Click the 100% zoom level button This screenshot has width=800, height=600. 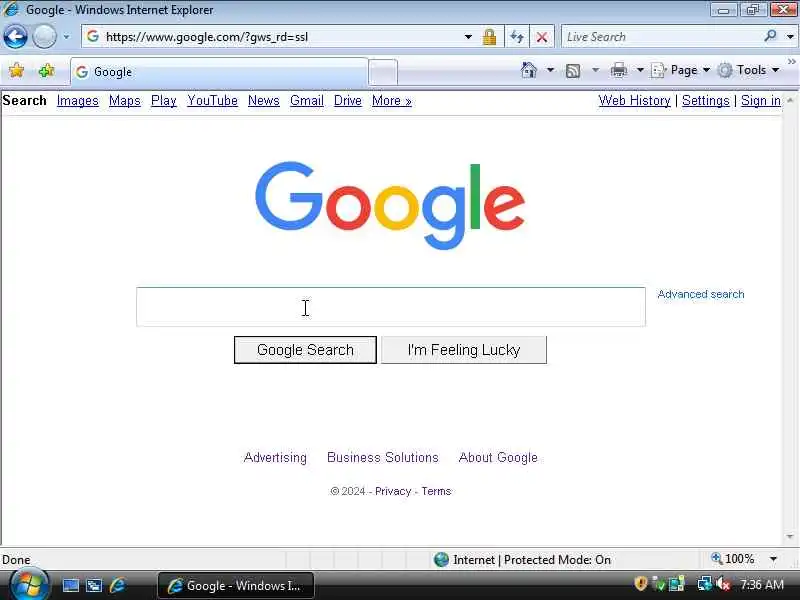pos(733,559)
